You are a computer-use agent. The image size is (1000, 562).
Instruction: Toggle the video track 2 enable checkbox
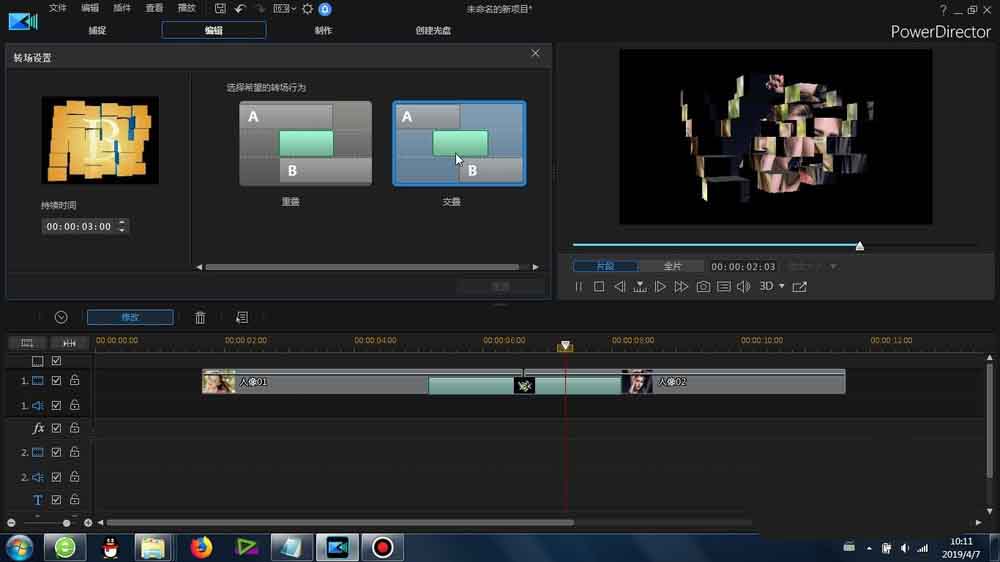point(56,452)
